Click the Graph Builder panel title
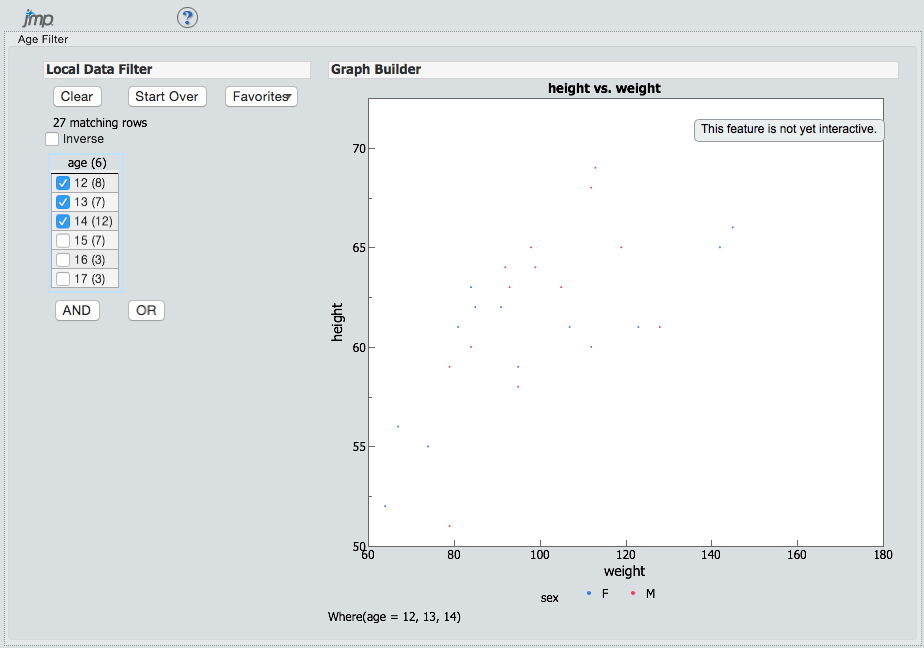Viewport: 924px width, 648px height. click(376, 70)
